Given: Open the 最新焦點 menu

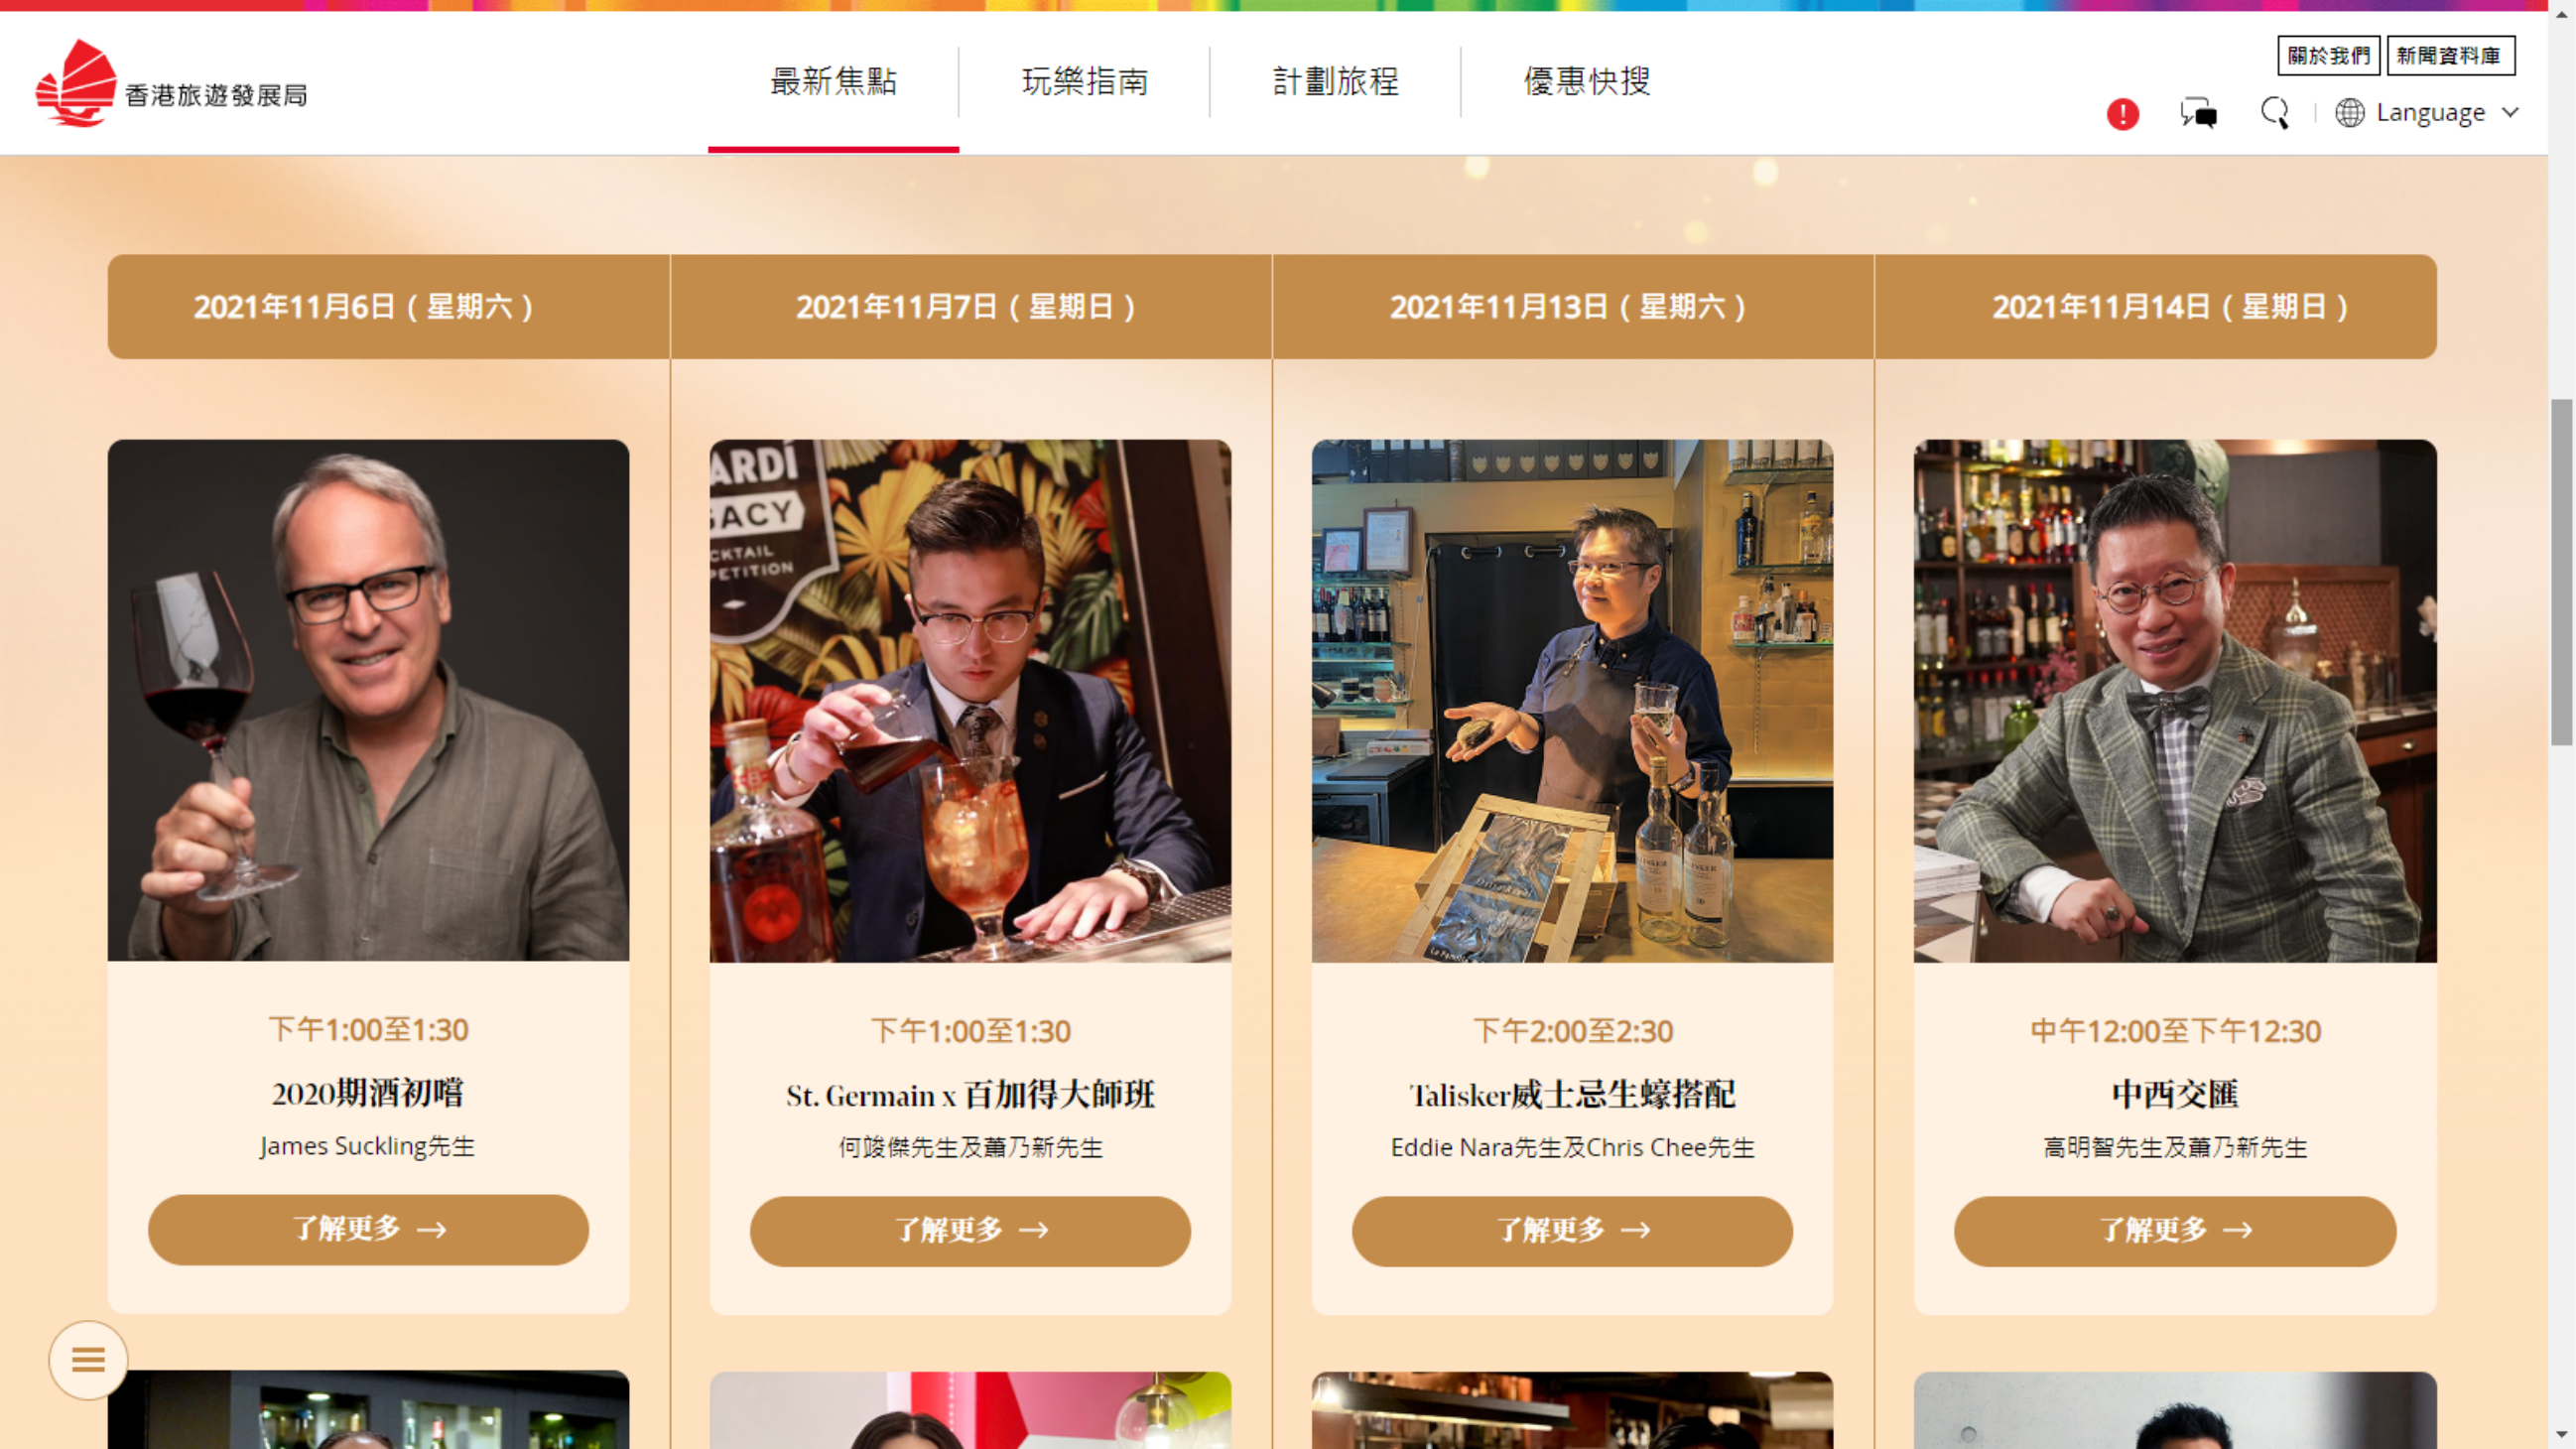Looking at the screenshot, I should pyautogui.click(x=833, y=82).
